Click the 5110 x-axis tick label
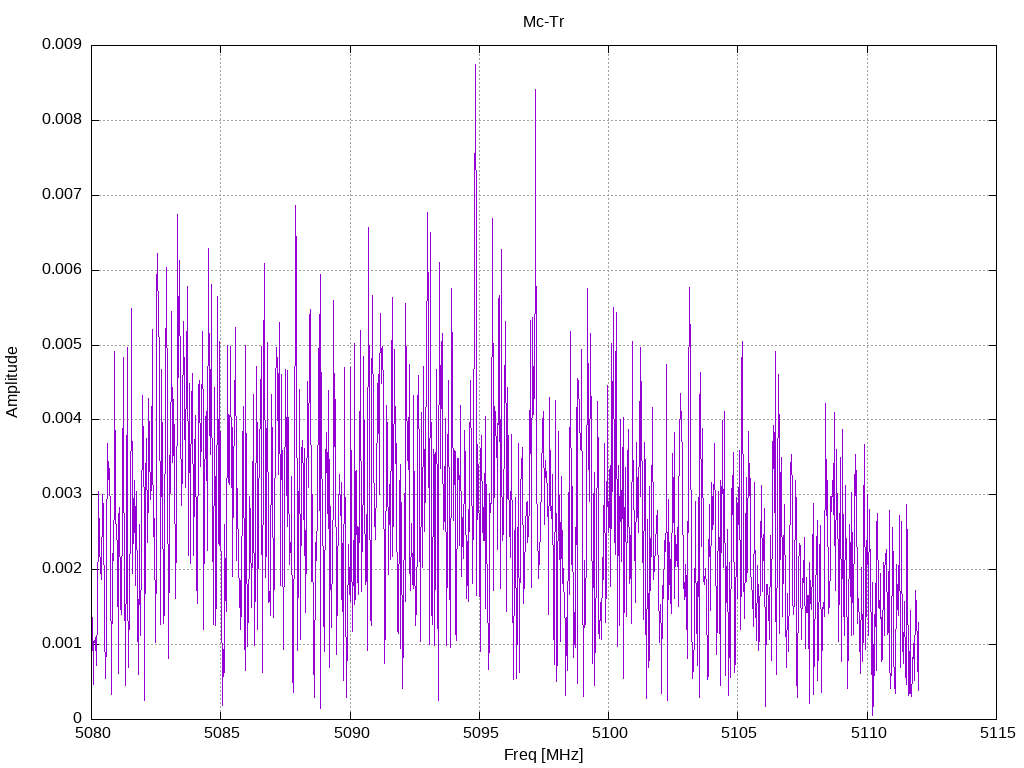 (x=868, y=733)
